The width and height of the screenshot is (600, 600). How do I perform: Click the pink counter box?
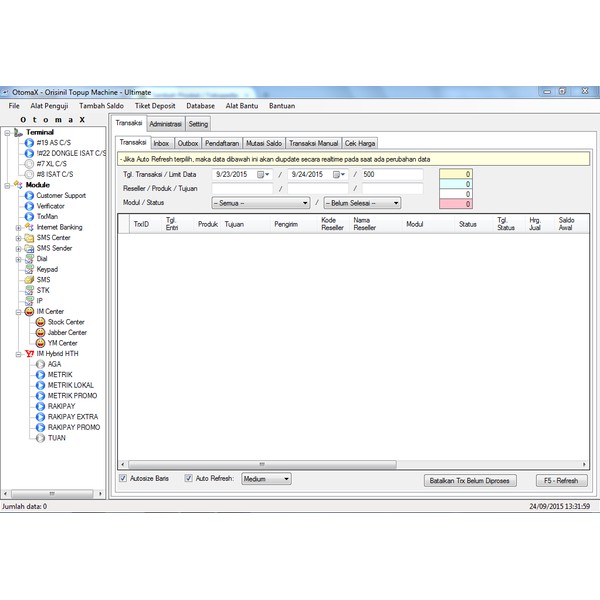coord(456,204)
